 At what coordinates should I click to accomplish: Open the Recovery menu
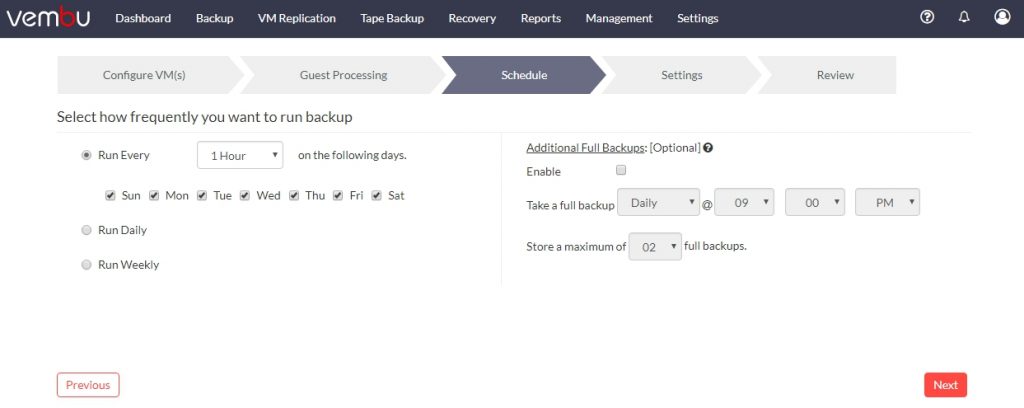472,18
